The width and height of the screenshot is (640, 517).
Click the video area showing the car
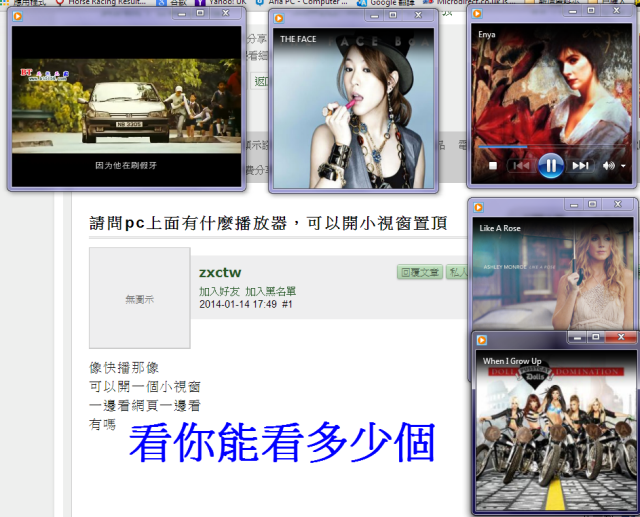[x=127, y=107]
